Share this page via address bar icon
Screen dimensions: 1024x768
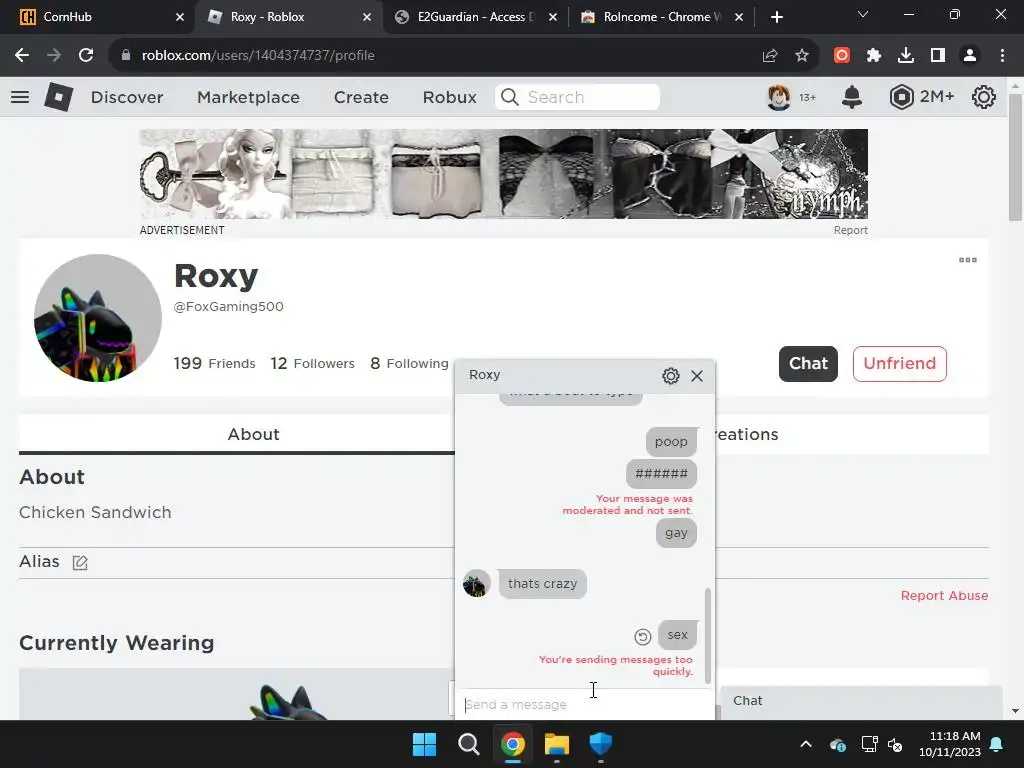point(770,56)
